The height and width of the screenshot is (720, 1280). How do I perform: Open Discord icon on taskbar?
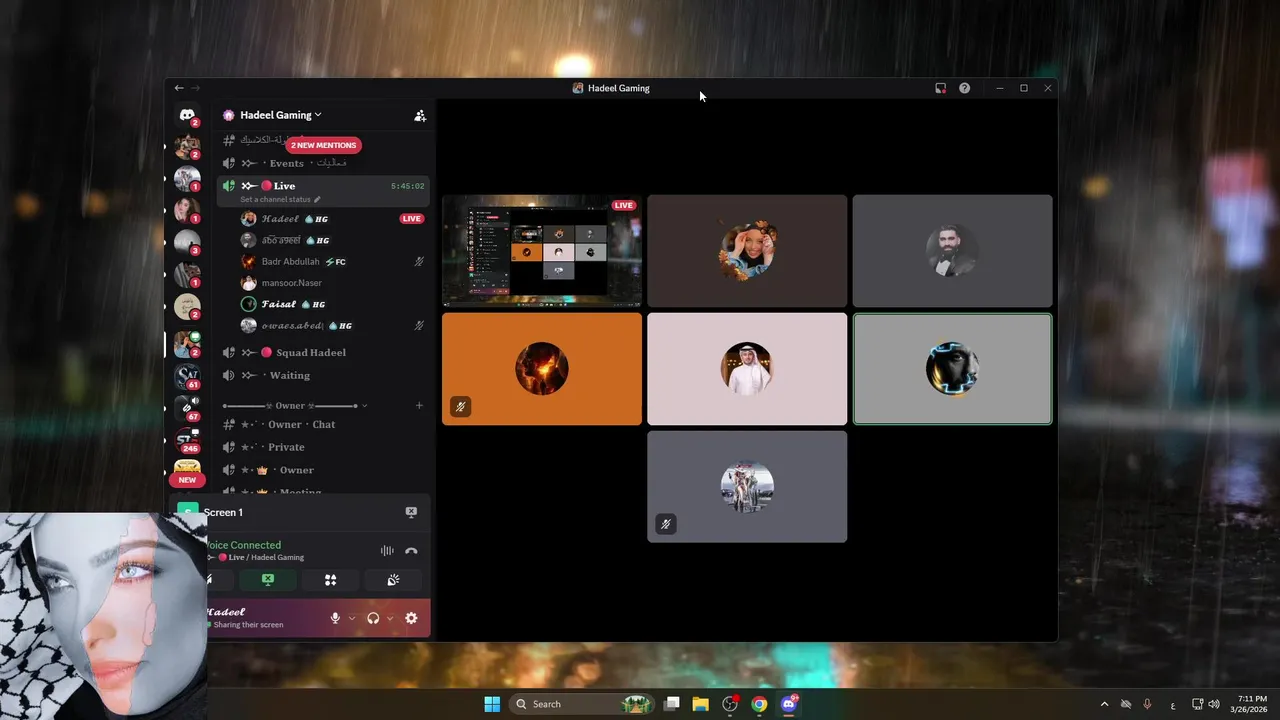point(789,704)
